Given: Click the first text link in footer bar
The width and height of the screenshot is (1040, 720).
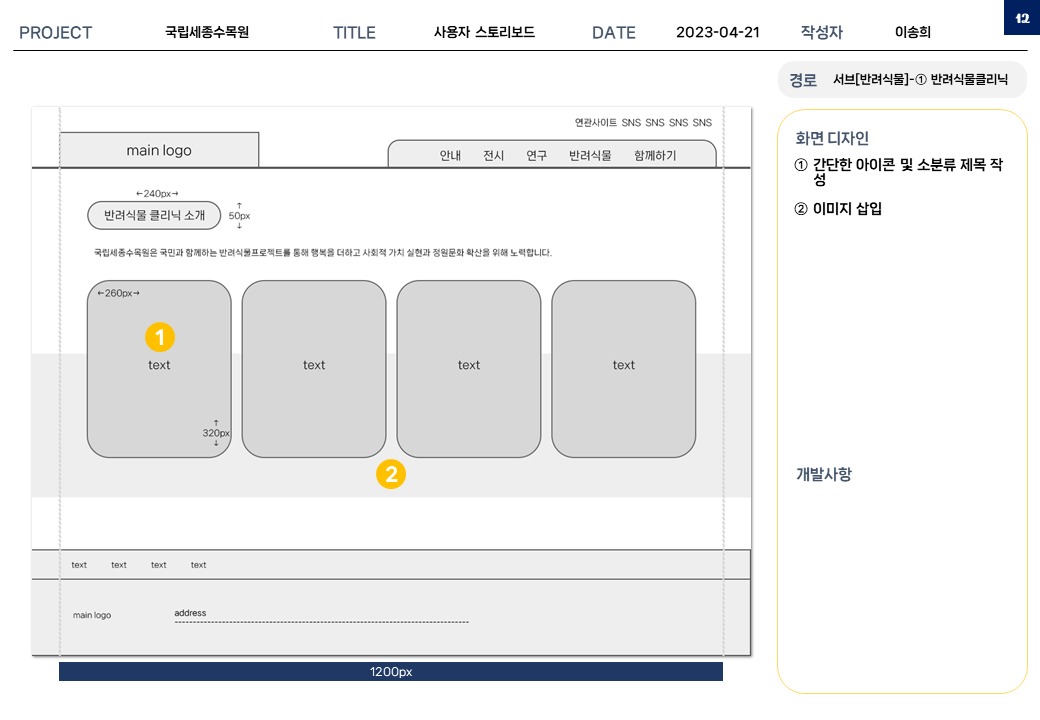Looking at the screenshot, I should (x=79, y=565).
